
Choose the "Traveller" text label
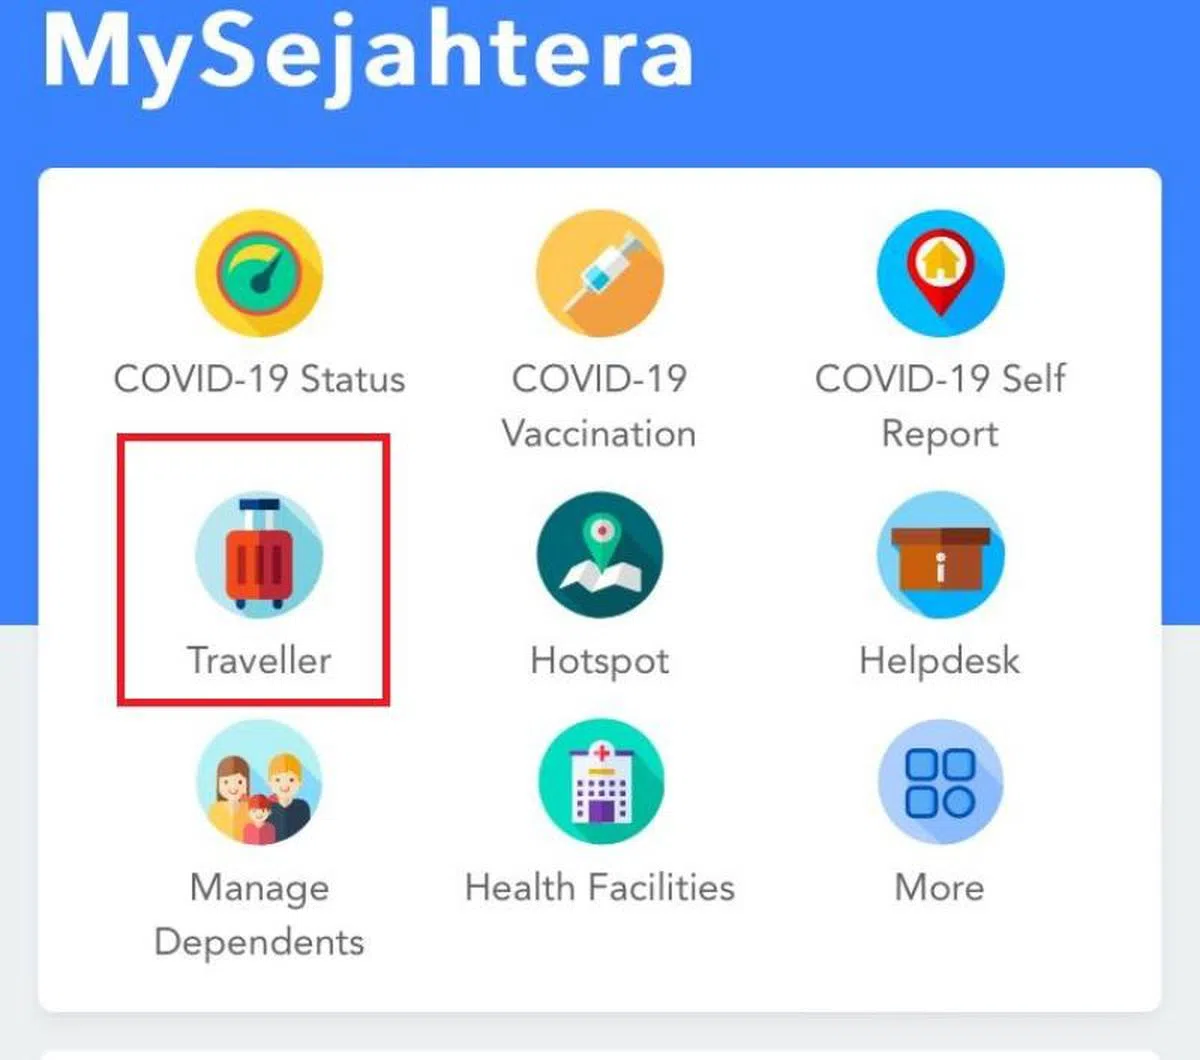[x=259, y=660]
